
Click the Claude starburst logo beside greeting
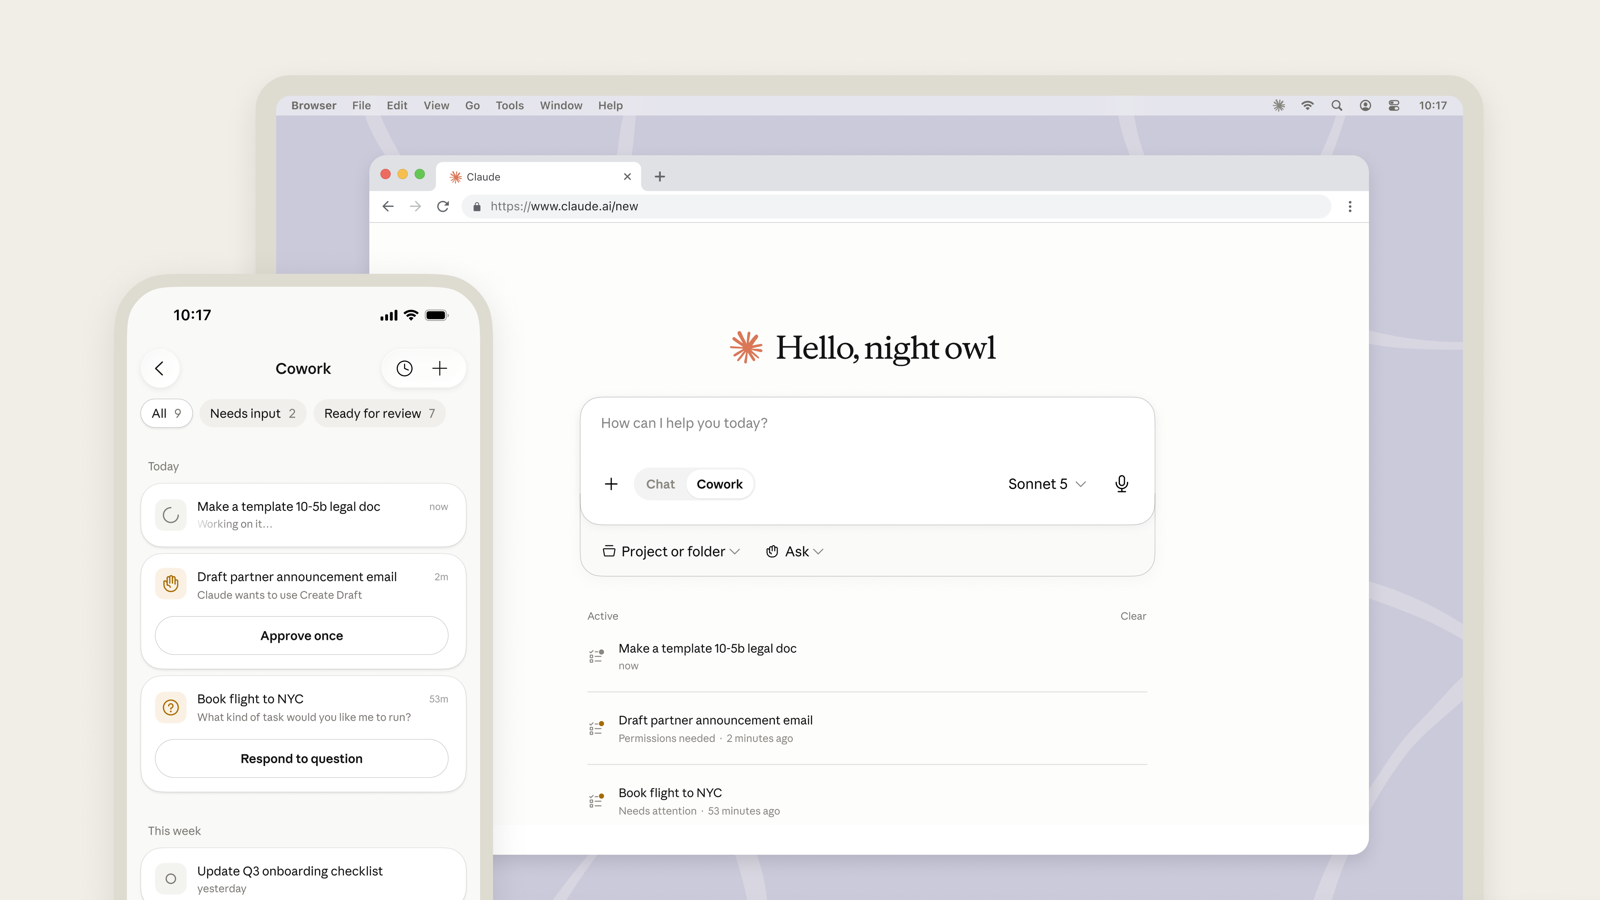746,347
